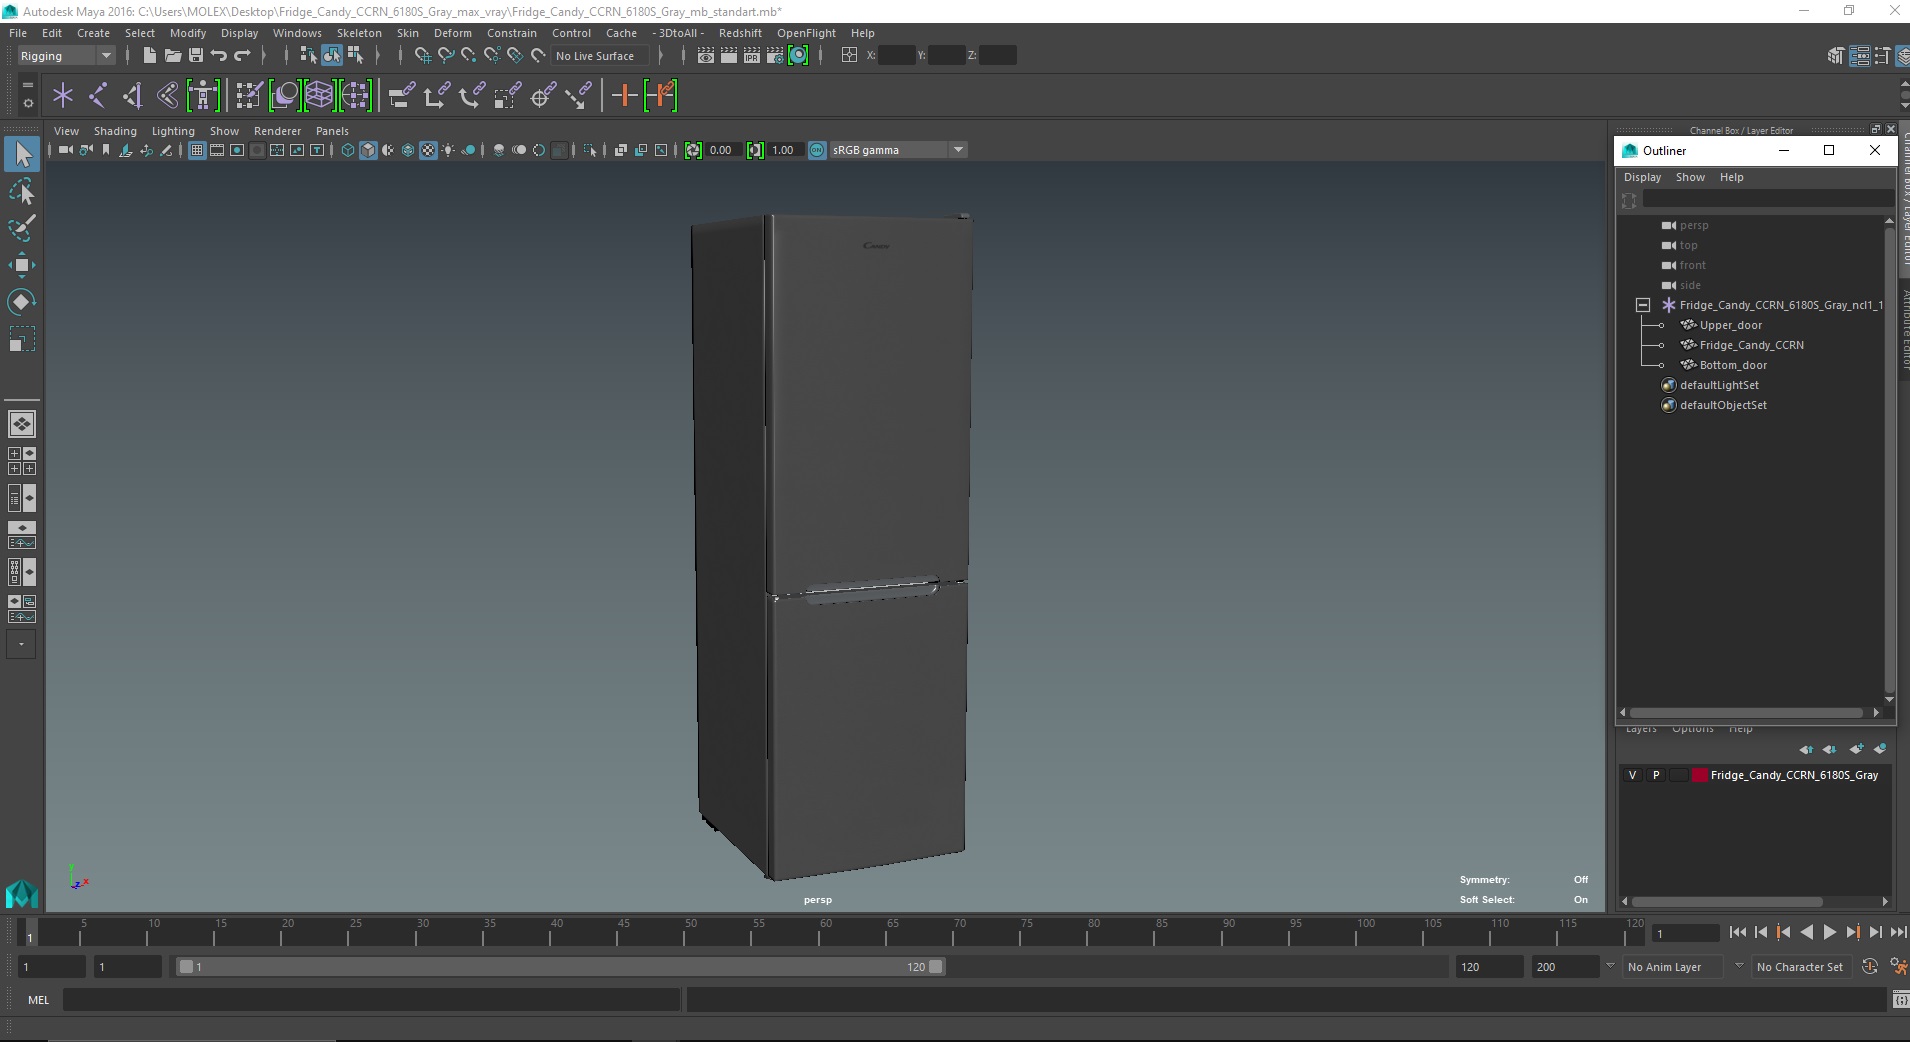Collapse the Fridge_Candy_CCRN_6180S_Gray_ncl1_1 outliner node

(x=1643, y=305)
